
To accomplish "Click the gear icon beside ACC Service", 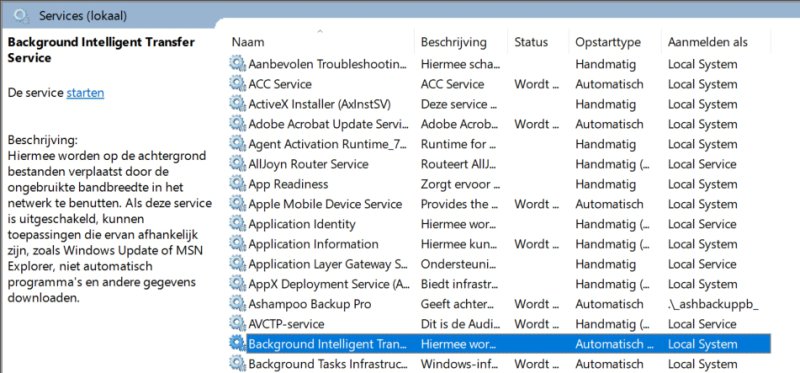I will pyautogui.click(x=237, y=84).
